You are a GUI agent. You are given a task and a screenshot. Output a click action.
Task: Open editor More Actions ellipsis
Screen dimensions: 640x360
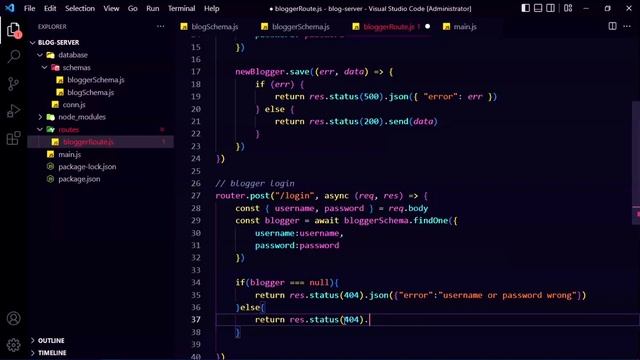pyautogui.click(x=627, y=27)
